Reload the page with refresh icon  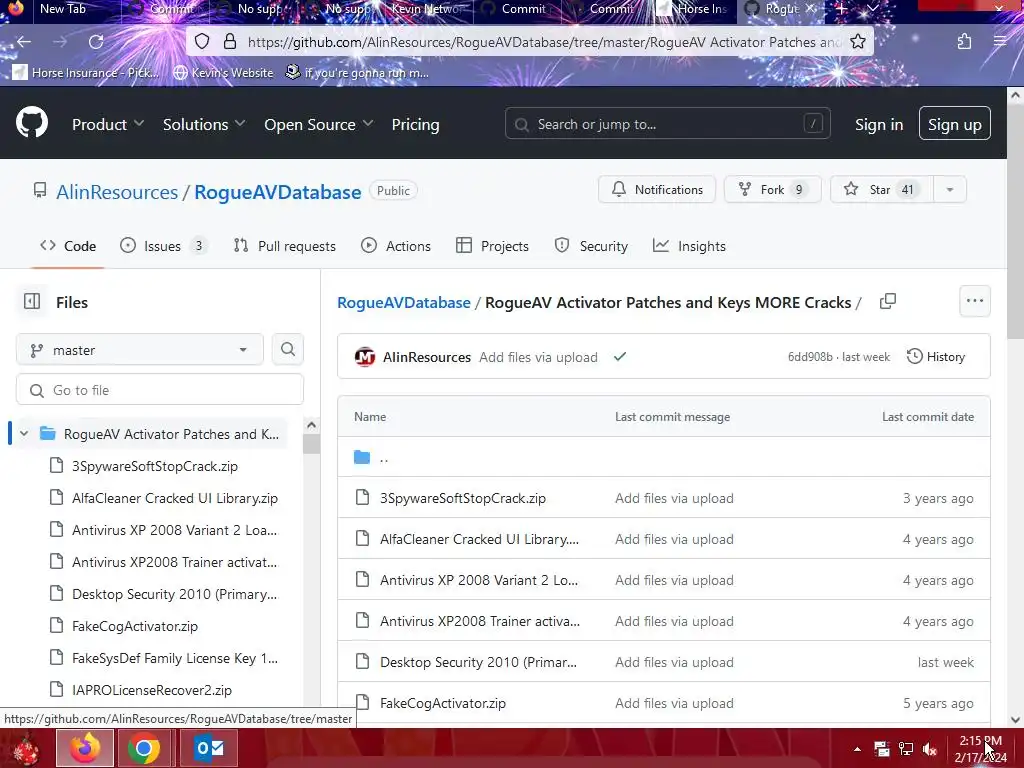click(96, 42)
